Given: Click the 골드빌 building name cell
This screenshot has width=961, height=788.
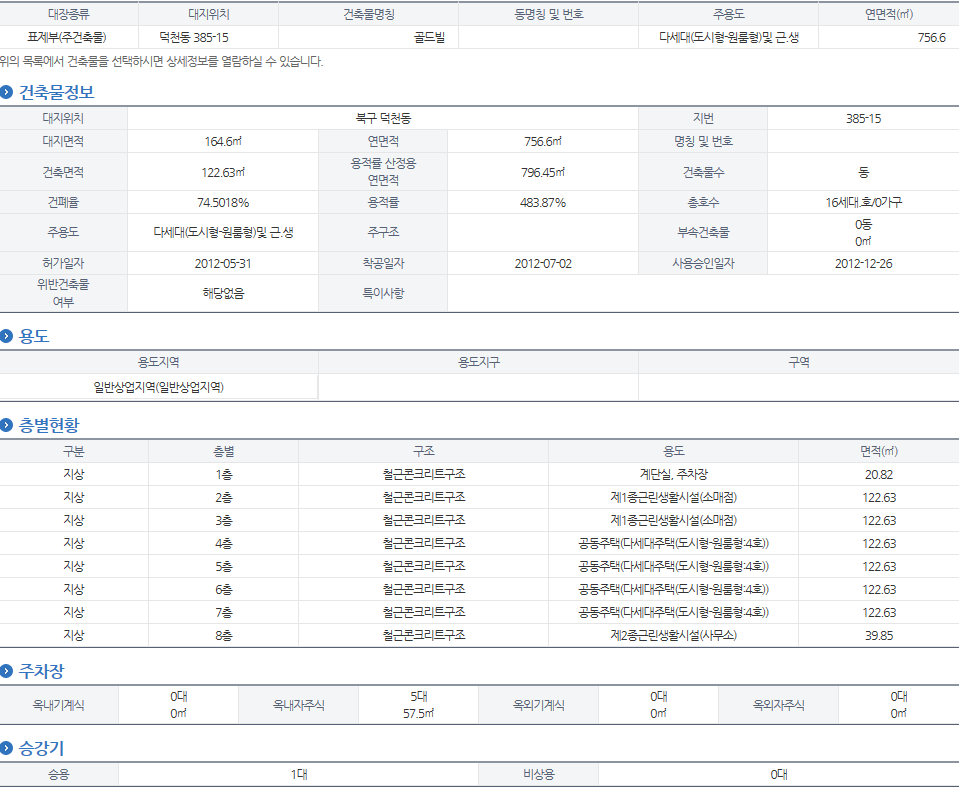Looking at the screenshot, I should point(429,37).
